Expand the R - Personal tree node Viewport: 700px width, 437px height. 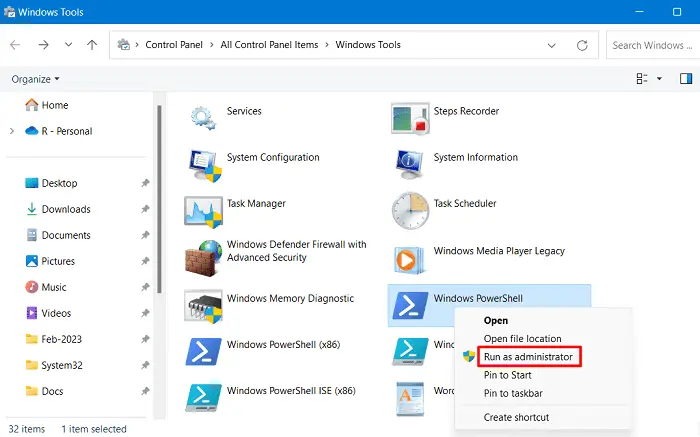(11, 131)
